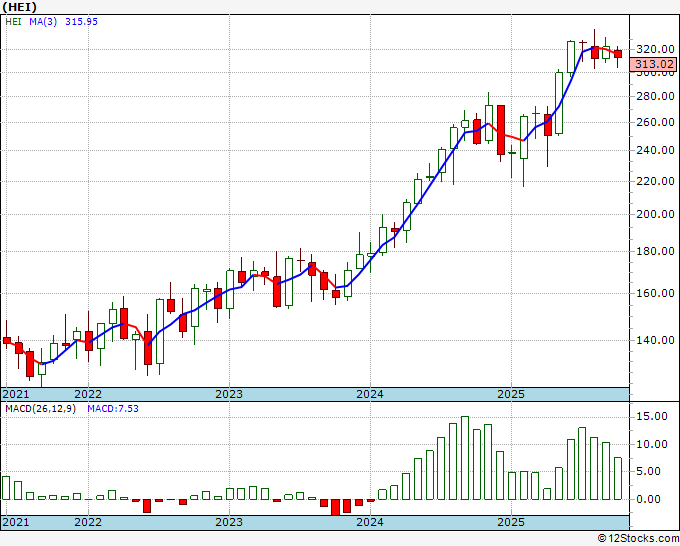Click the moving average value 315.95
Viewport: 680px width, 546px height.
click(82, 22)
